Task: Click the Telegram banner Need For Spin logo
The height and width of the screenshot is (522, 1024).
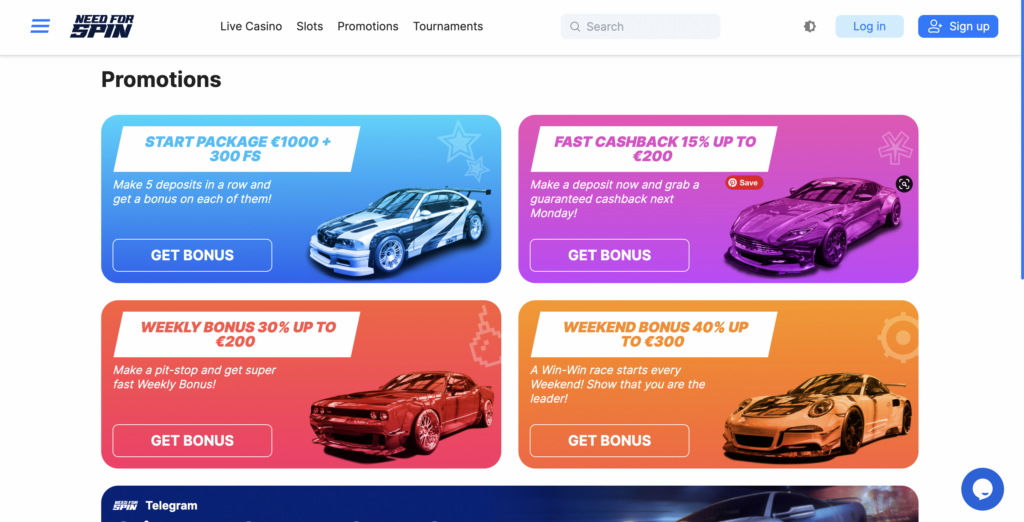Action: coord(125,506)
